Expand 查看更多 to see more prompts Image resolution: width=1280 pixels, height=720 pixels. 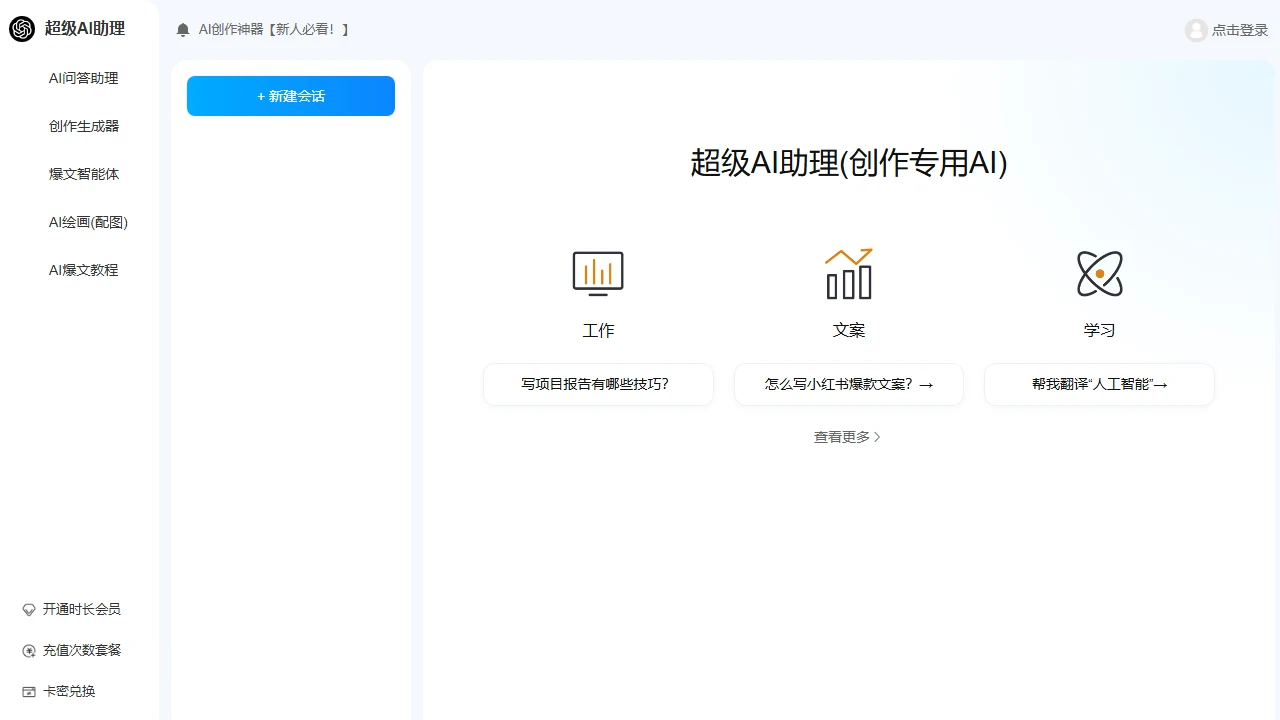(x=848, y=437)
